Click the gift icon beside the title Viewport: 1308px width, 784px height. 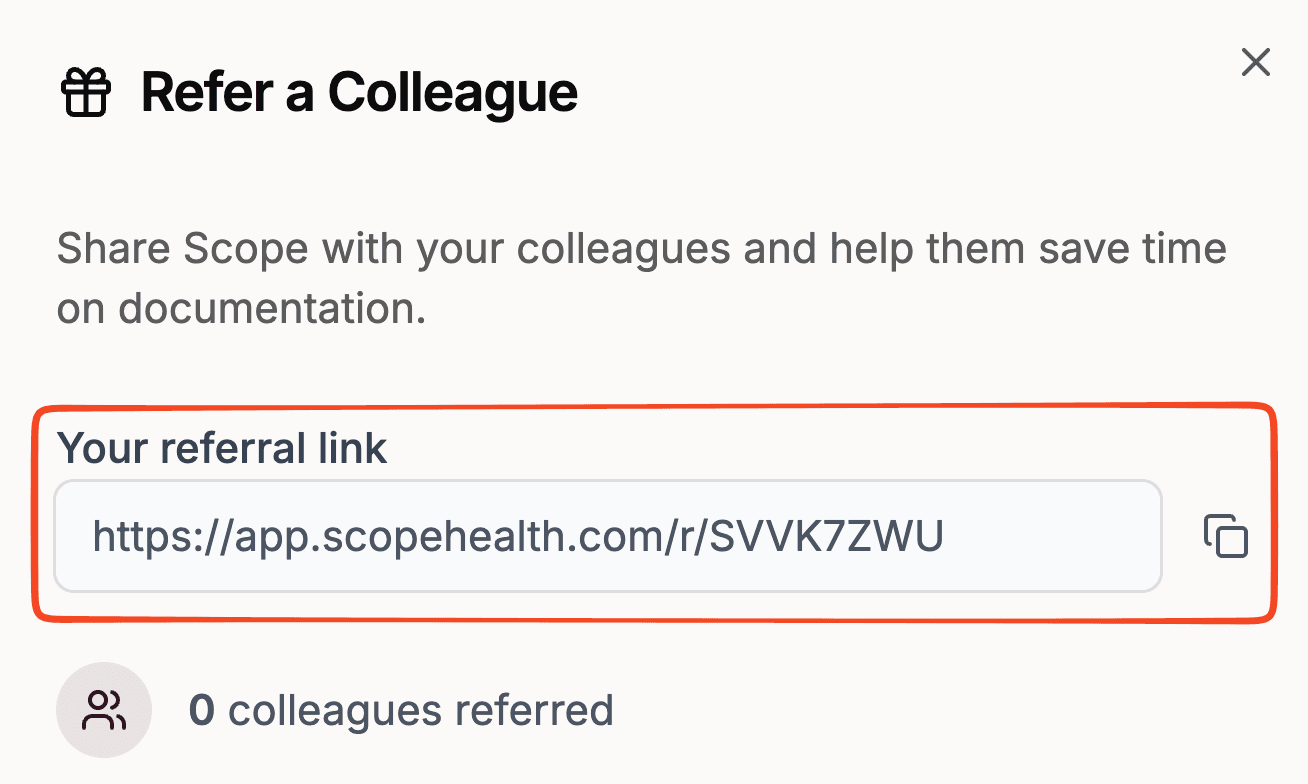point(86,93)
